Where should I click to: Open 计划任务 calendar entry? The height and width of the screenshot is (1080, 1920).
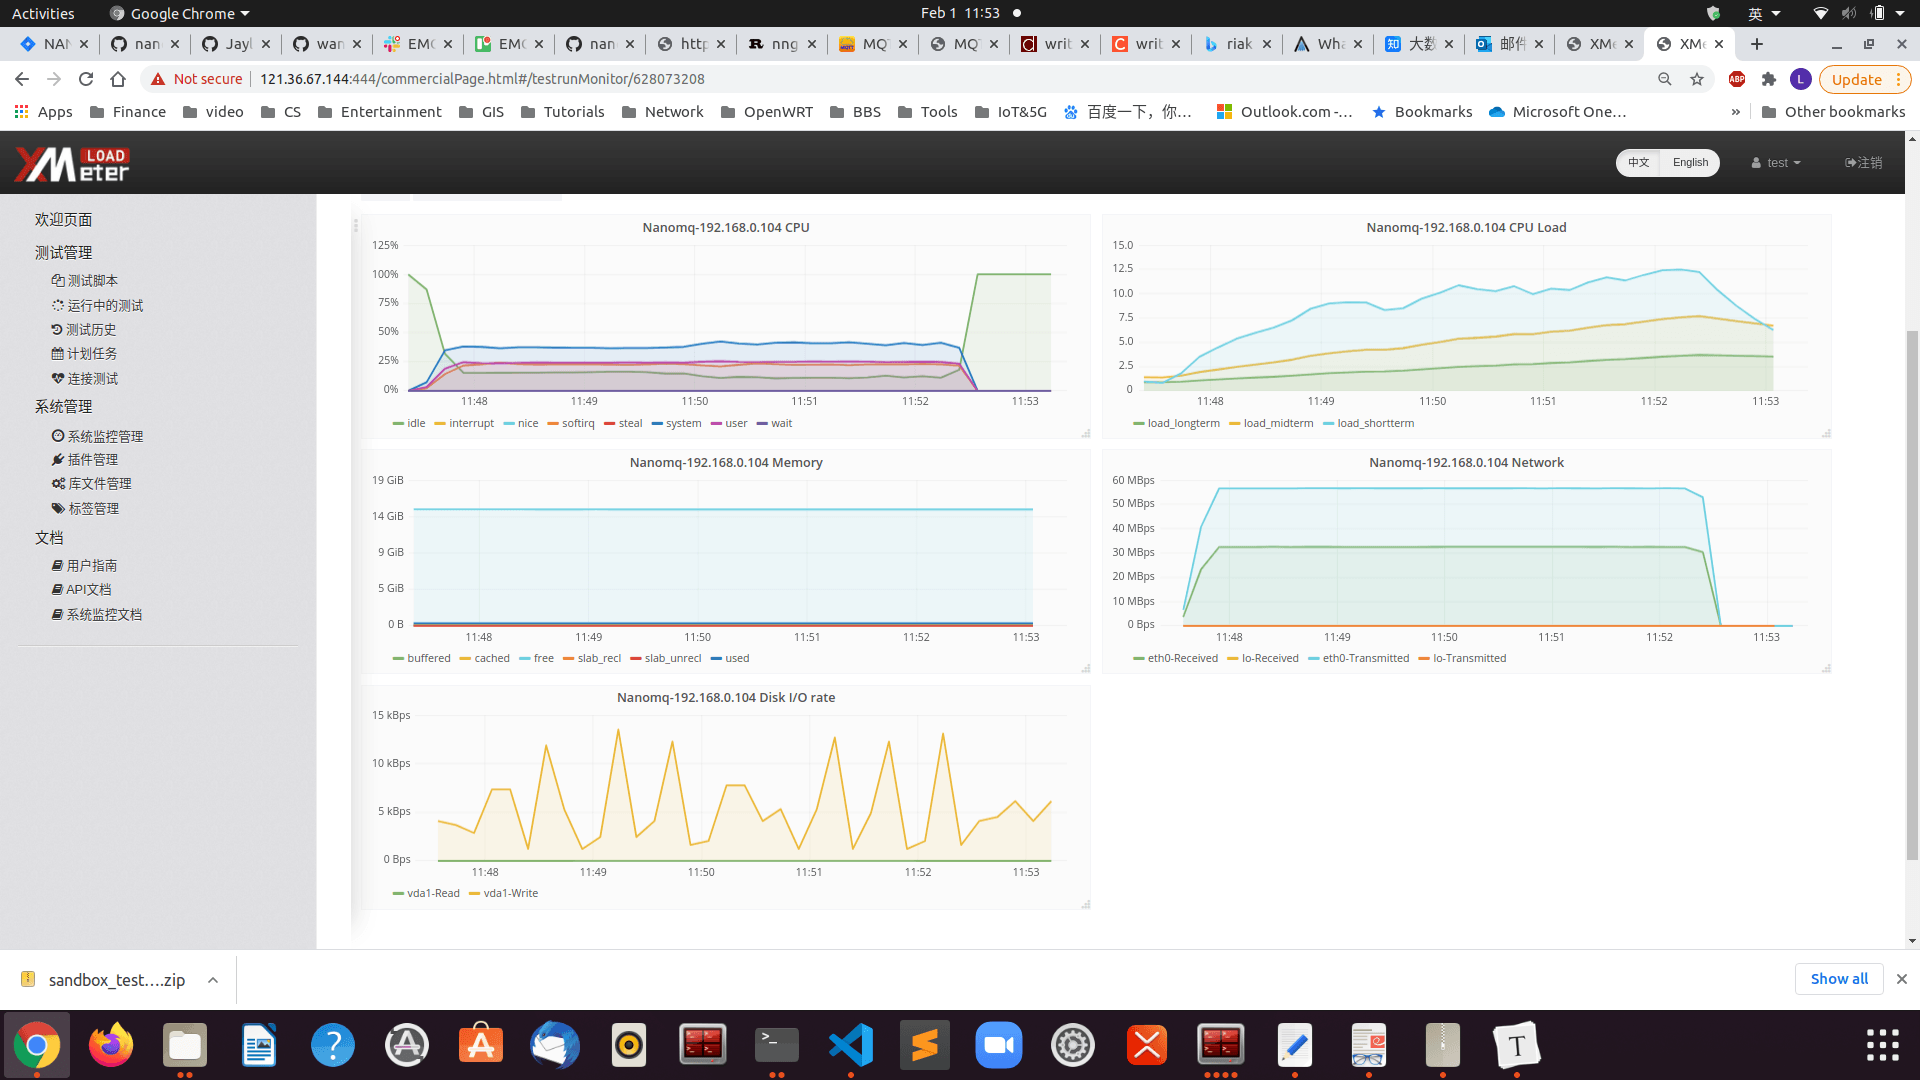(x=91, y=354)
